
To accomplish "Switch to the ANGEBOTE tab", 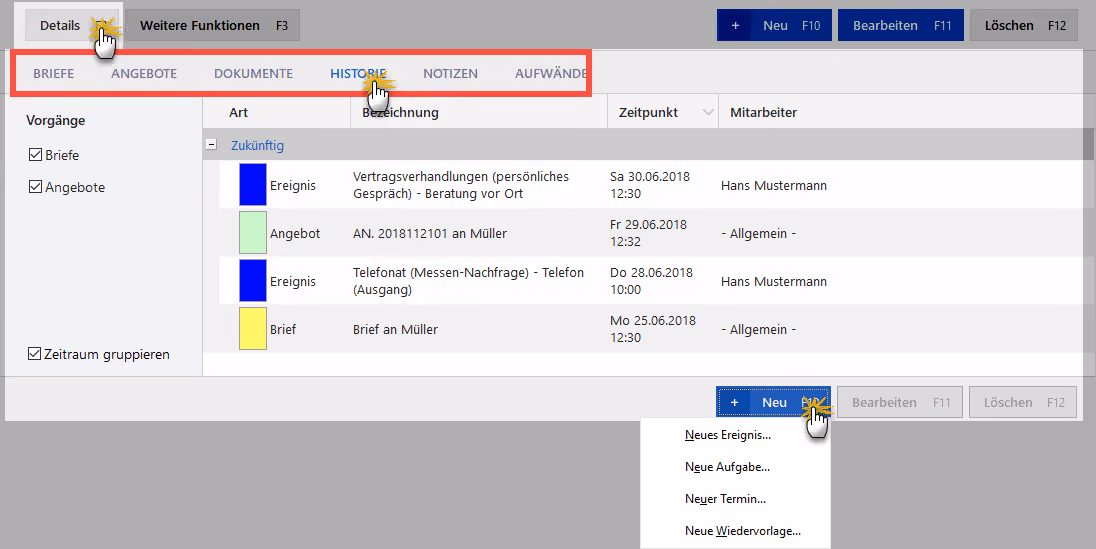I will 144,73.
